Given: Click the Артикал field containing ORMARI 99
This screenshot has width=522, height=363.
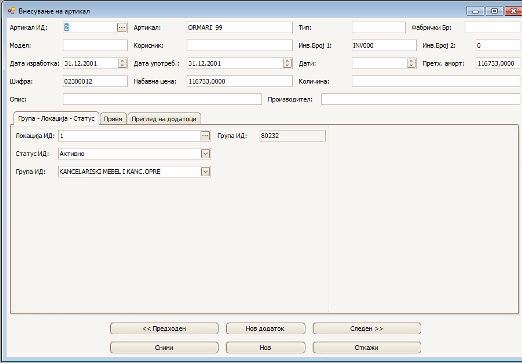Looking at the screenshot, I should [x=239, y=27].
